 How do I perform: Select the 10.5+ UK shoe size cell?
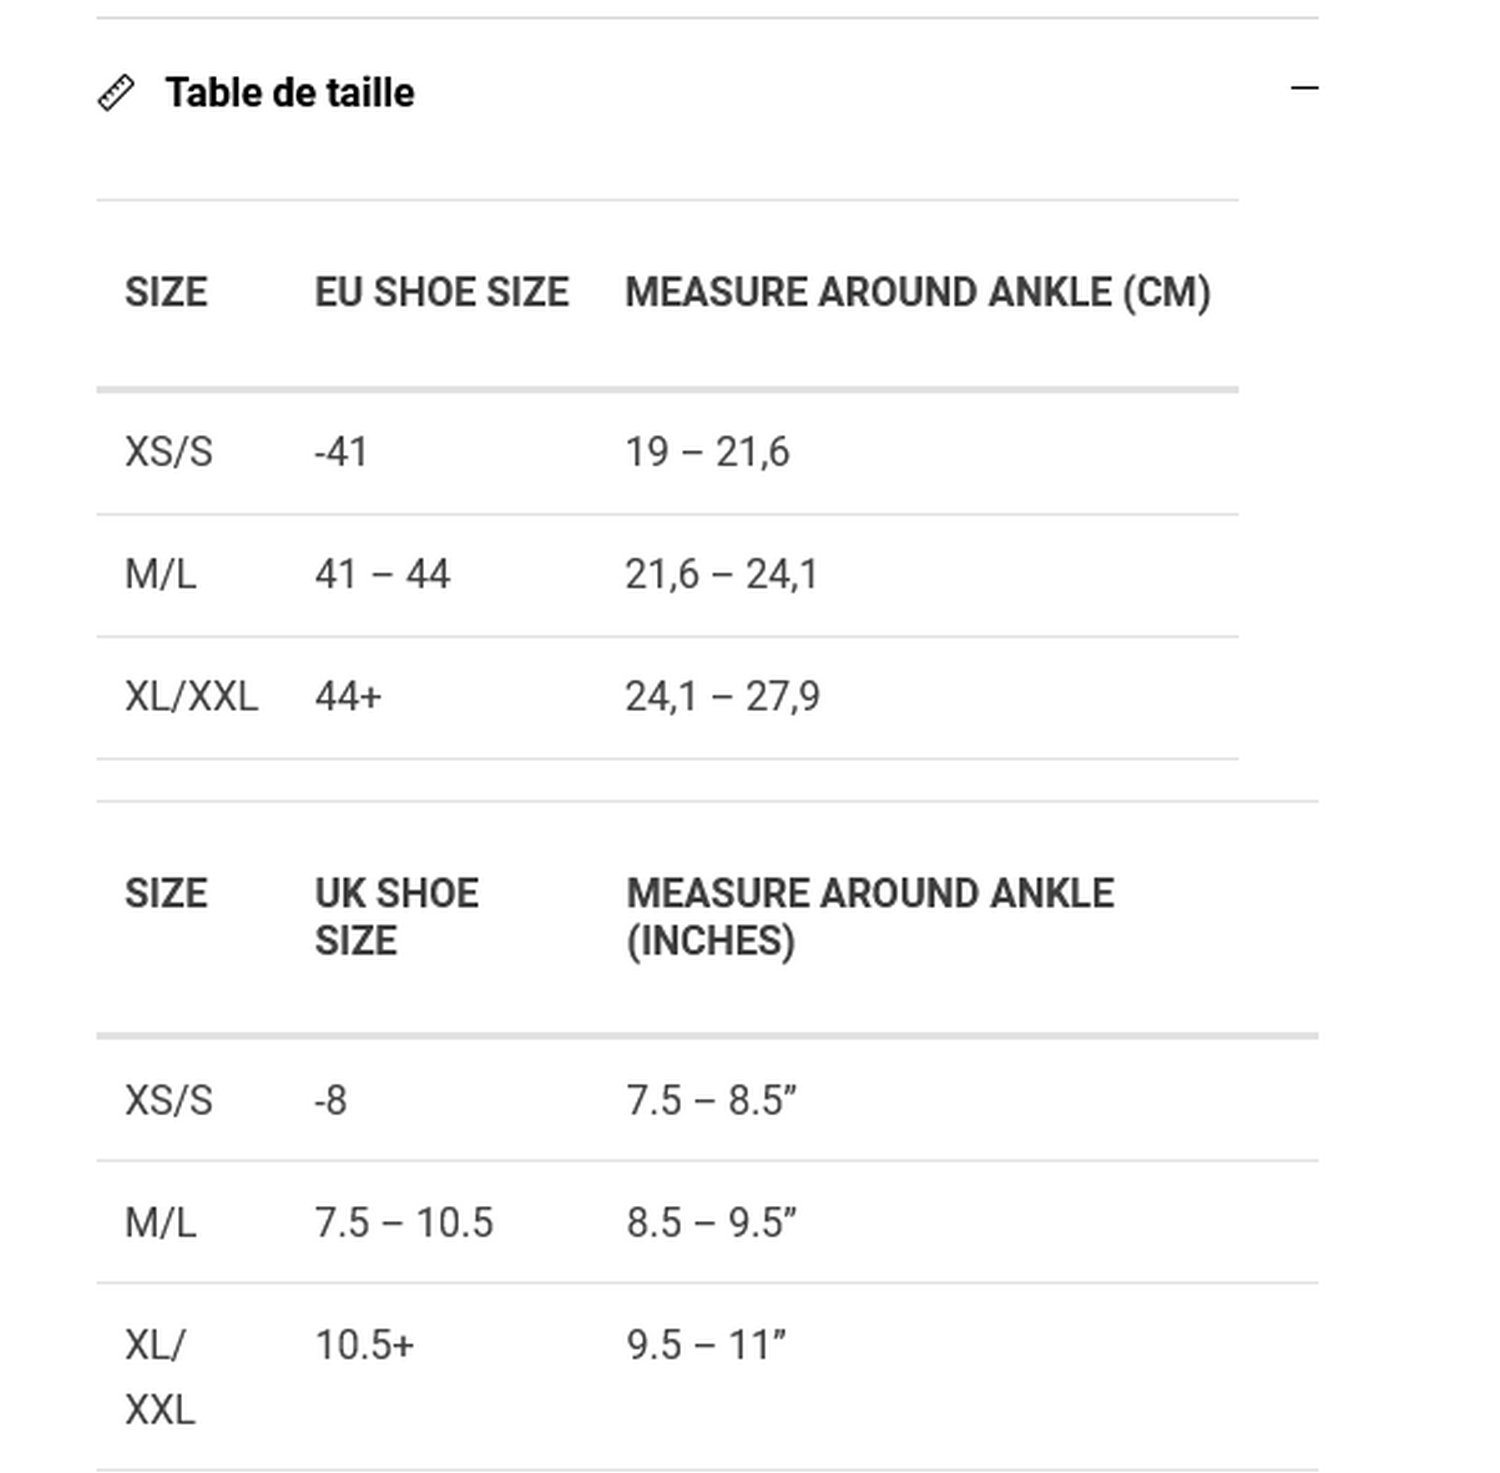(364, 1345)
